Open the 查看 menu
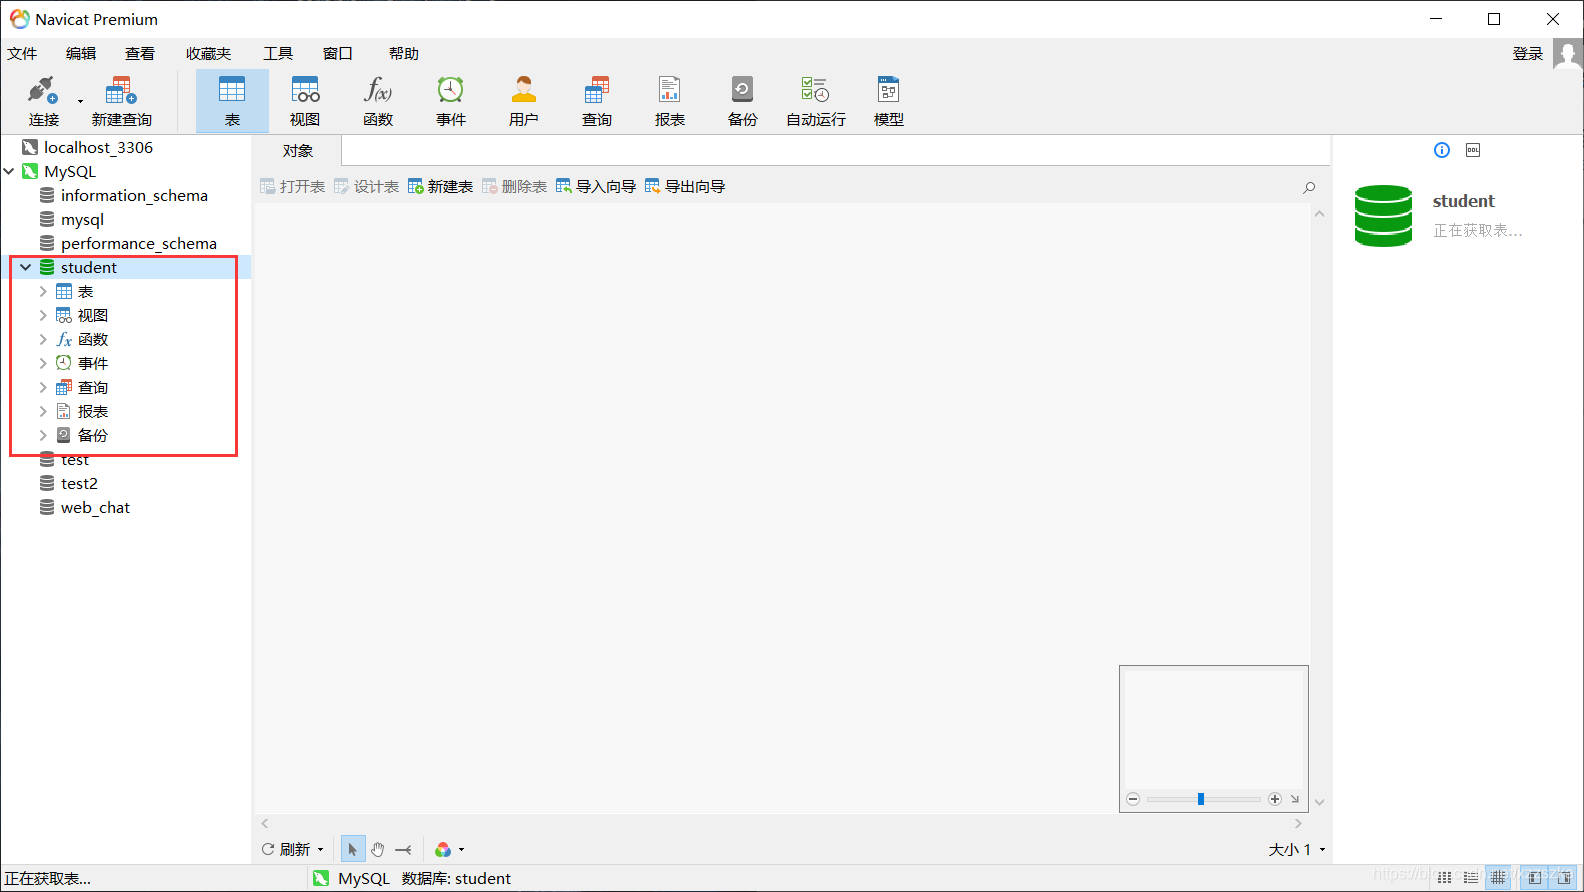Screen dimensions: 1584x892 (140, 54)
